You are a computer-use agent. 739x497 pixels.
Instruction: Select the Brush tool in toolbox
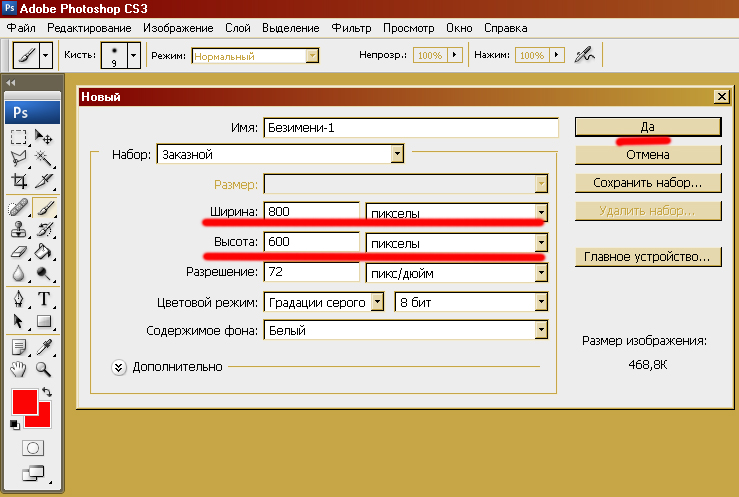45,208
